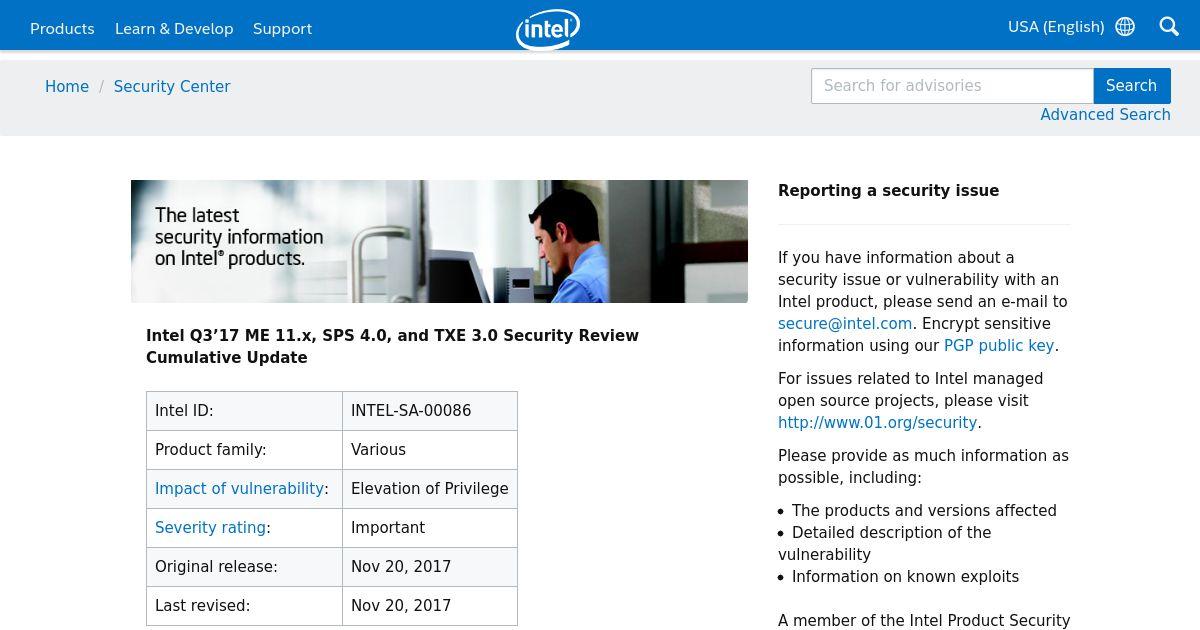Click 'The products and versions affected' bullet

click(924, 511)
